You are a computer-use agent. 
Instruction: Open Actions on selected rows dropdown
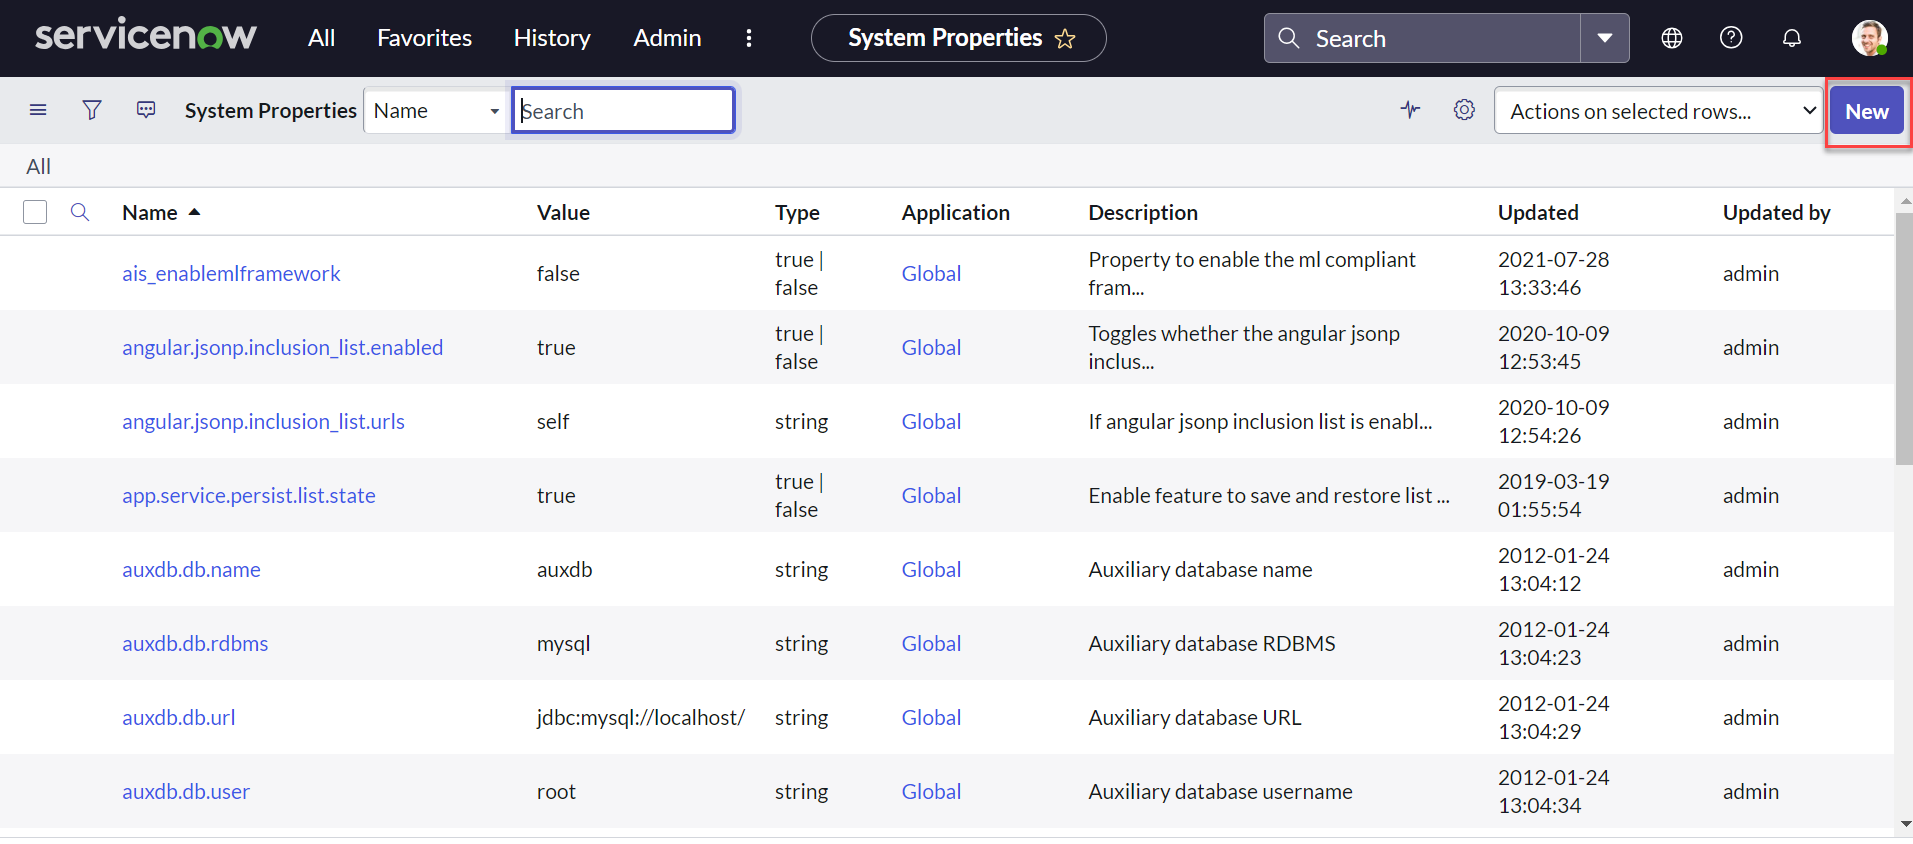point(1658,111)
